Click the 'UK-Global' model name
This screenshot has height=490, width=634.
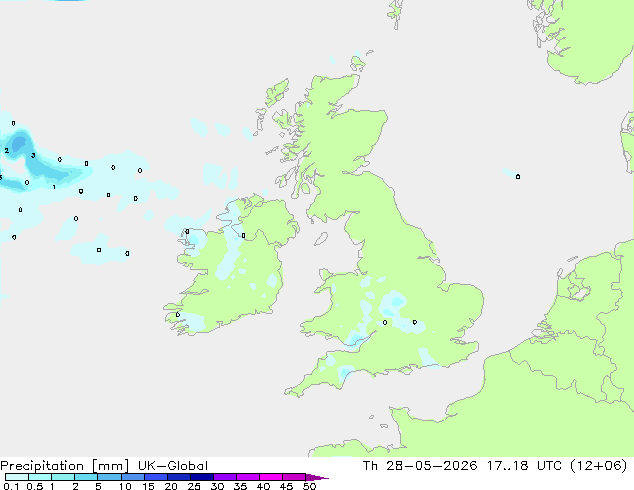[x=173, y=466]
